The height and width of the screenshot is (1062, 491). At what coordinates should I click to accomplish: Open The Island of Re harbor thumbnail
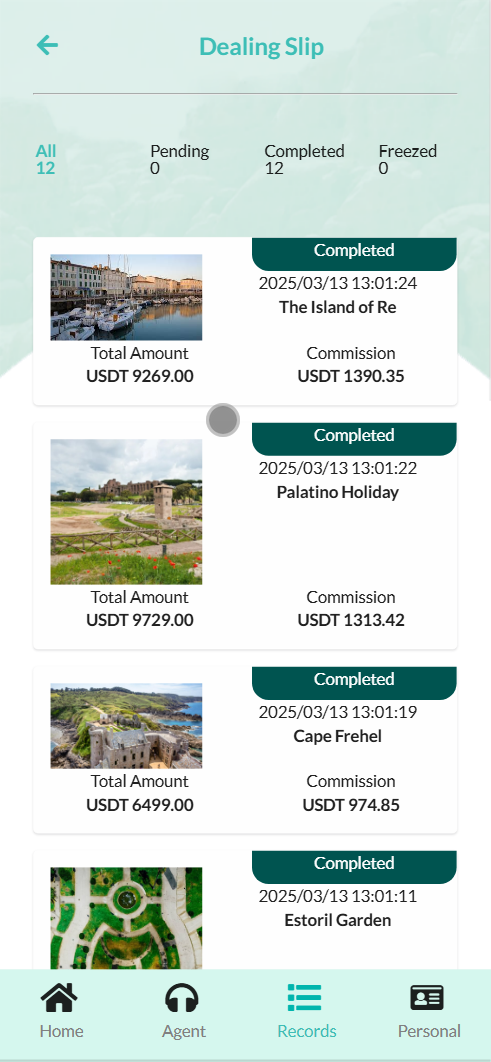tap(126, 297)
